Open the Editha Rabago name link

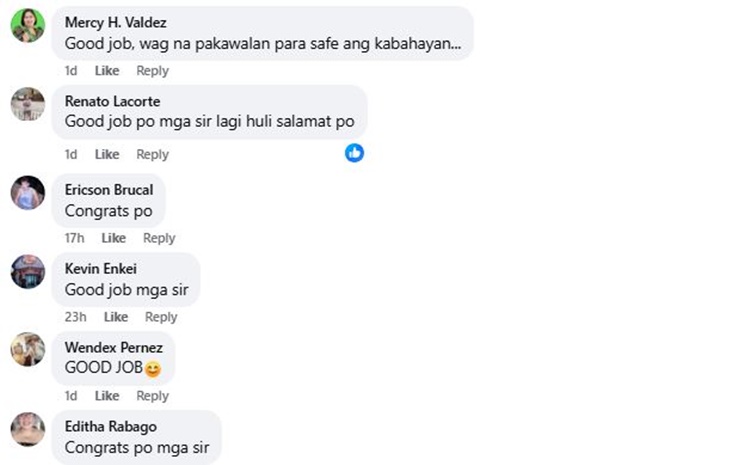pyautogui.click(x=110, y=426)
